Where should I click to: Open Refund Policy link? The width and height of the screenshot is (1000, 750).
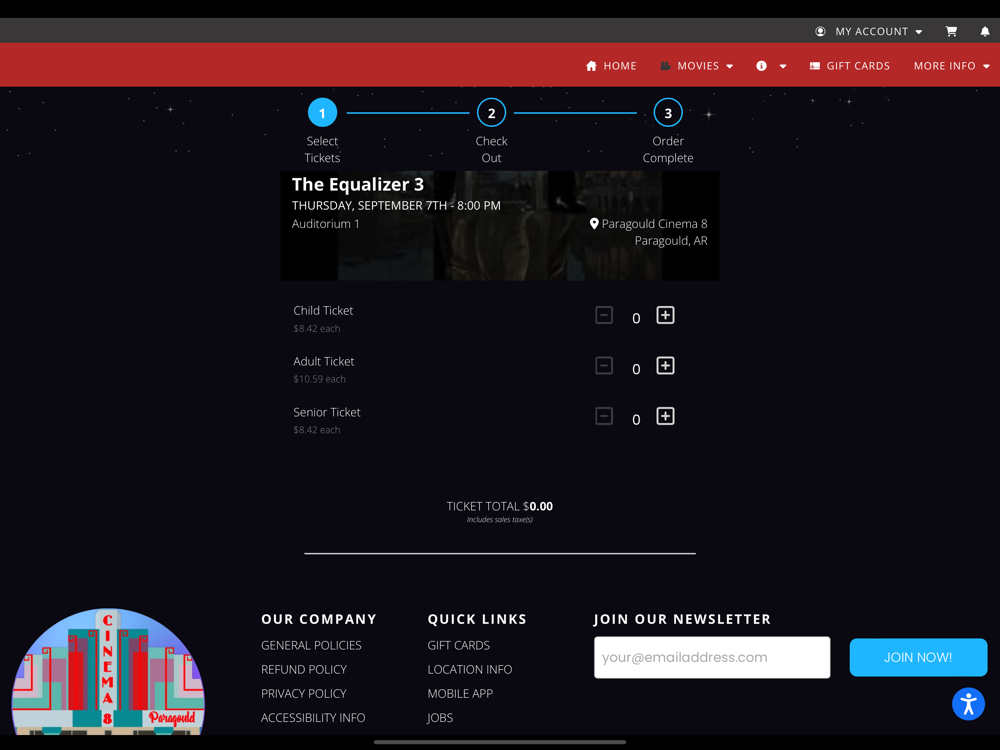coord(304,670)
